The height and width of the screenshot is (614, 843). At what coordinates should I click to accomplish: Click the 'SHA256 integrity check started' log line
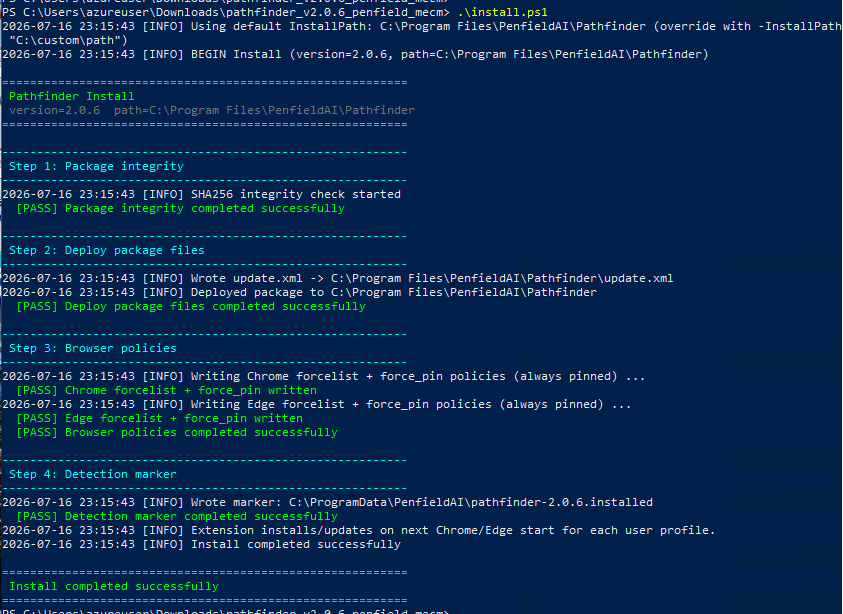[202, 194]
